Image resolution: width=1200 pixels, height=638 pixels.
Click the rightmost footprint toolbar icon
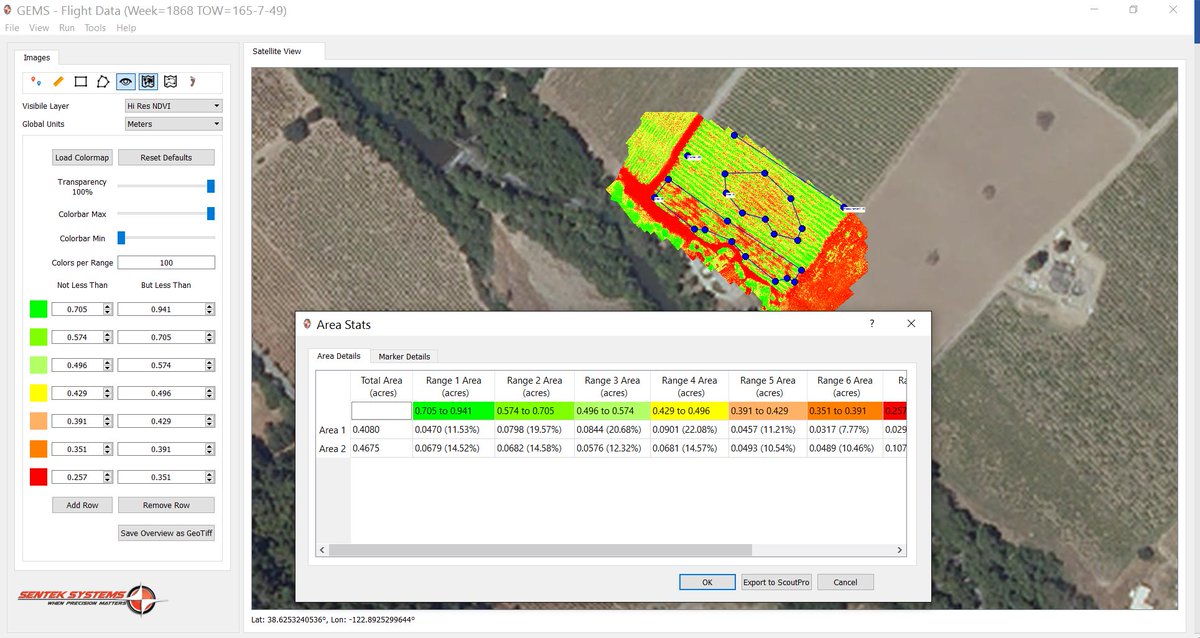193,82
